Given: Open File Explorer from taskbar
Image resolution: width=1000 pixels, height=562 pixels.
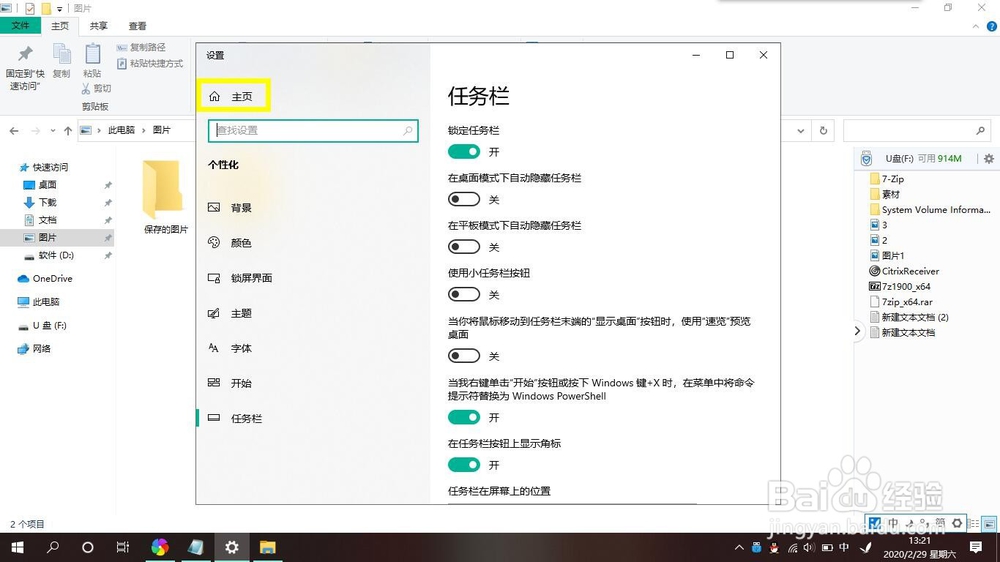Looking at the screenshot, I should [x=267, y=547].
